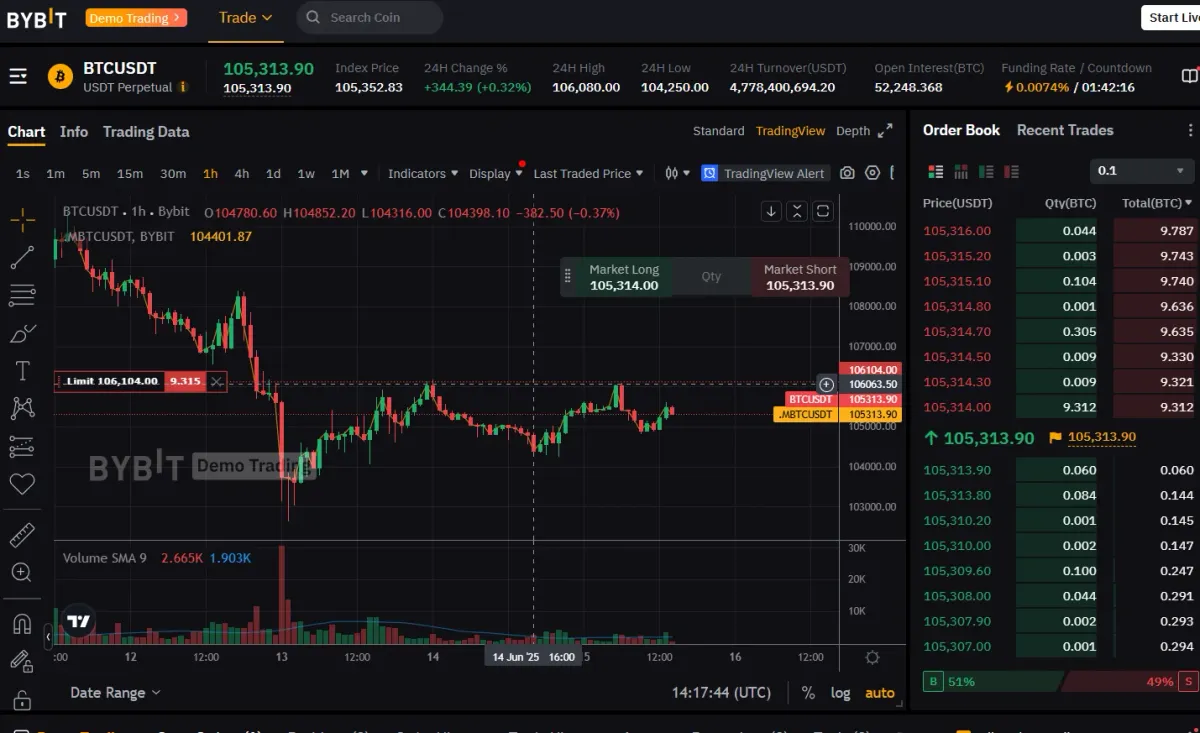The image size is (1200, 733).
Task: Click the Qty field in chart order panel
Action: [711, 277]
